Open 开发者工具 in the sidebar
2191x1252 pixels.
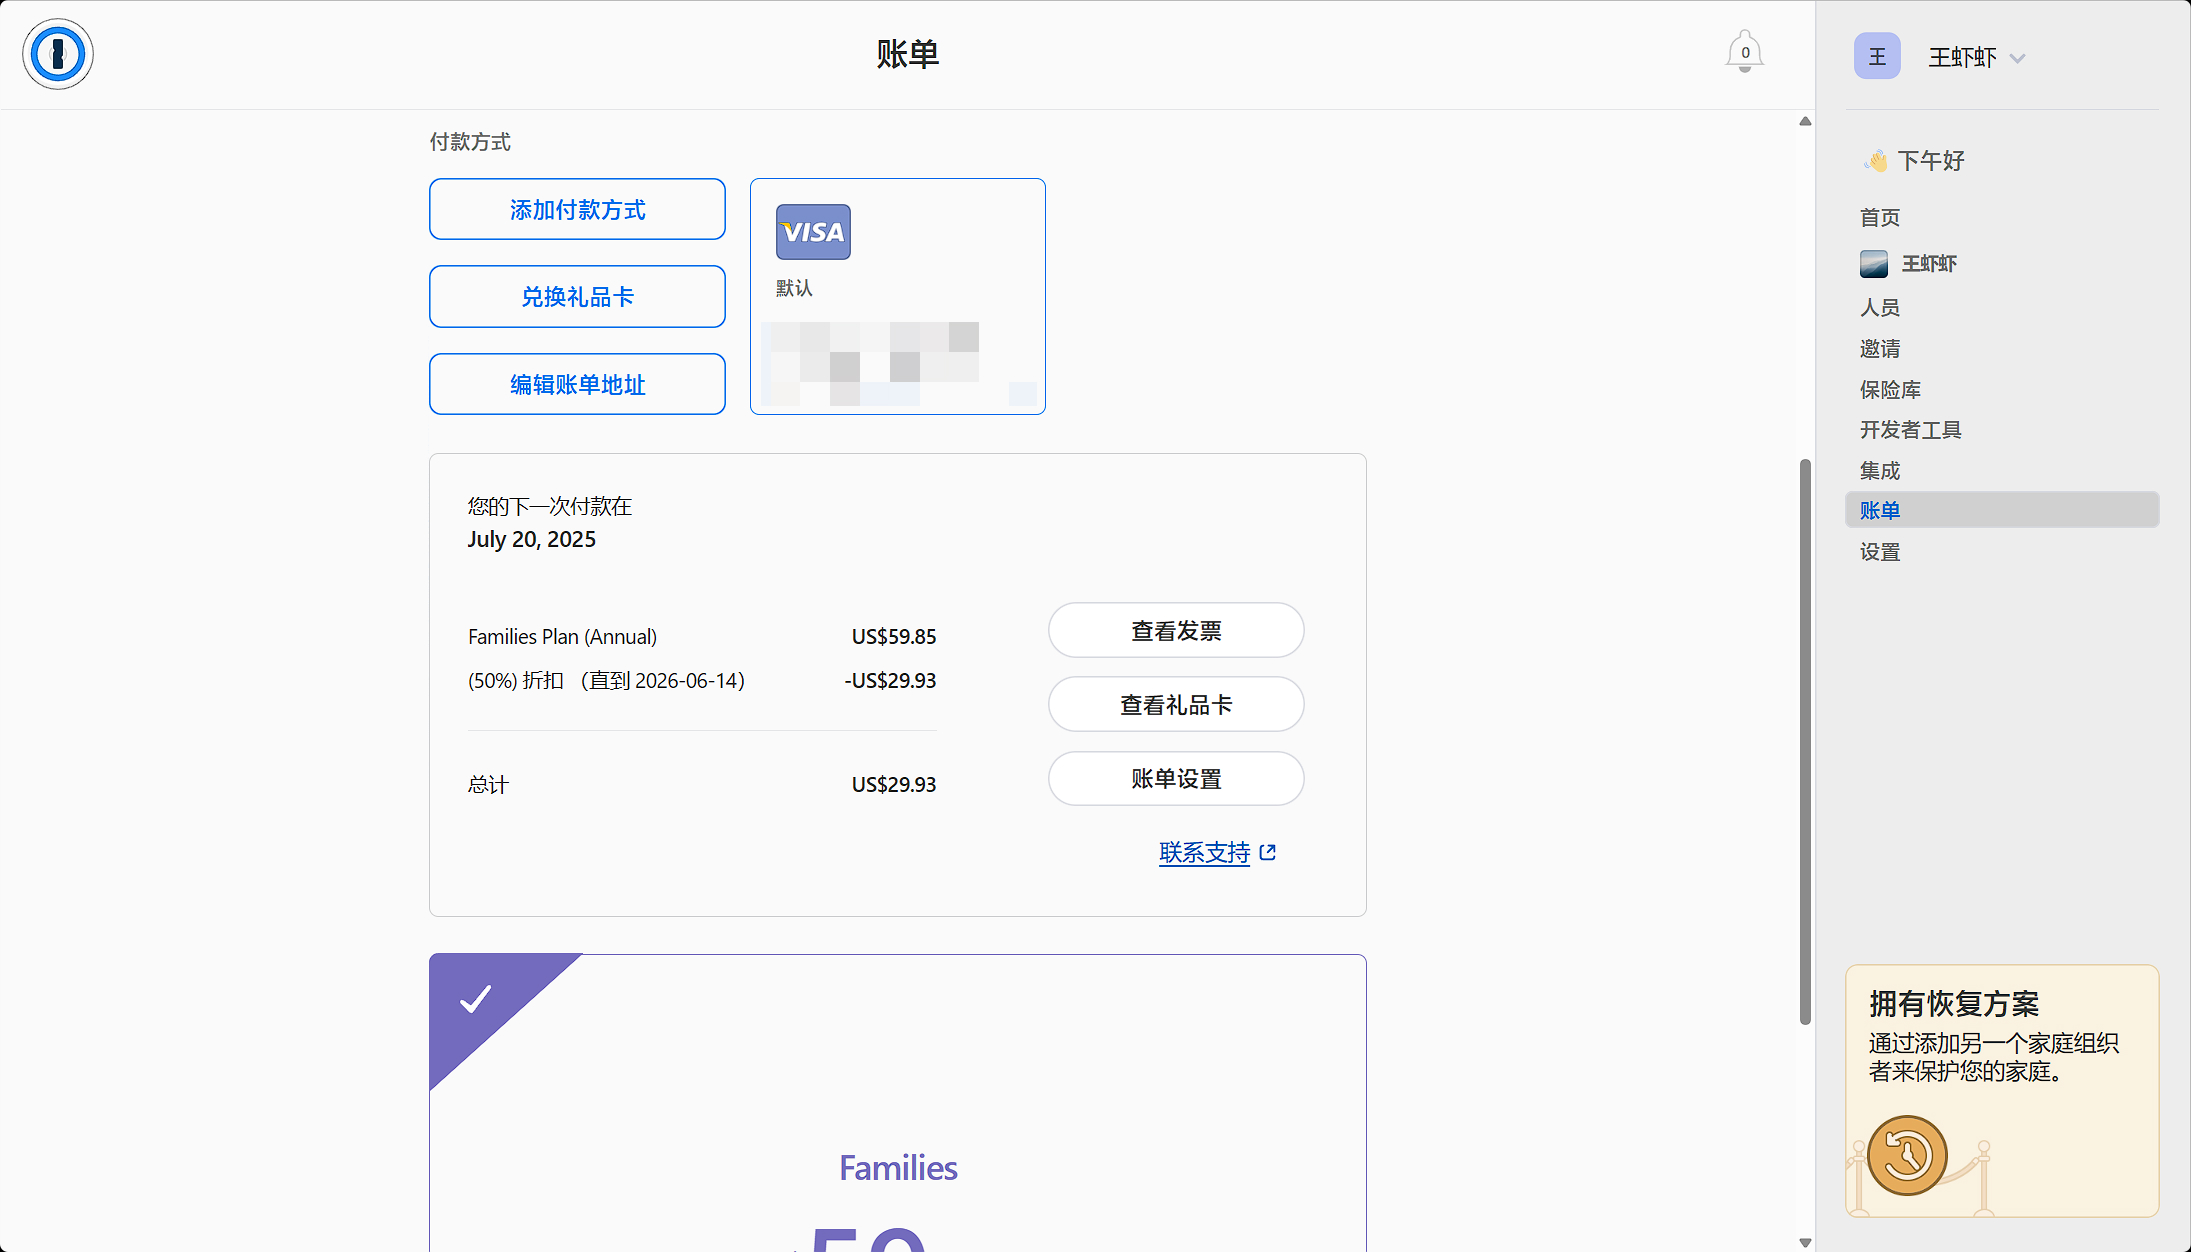[1910, 429]
